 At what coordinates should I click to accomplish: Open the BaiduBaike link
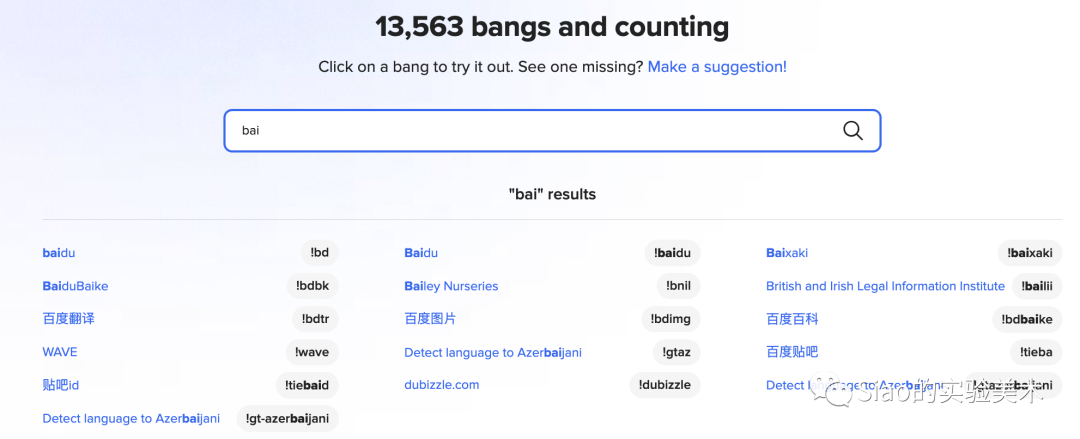[x=75, y=286]
